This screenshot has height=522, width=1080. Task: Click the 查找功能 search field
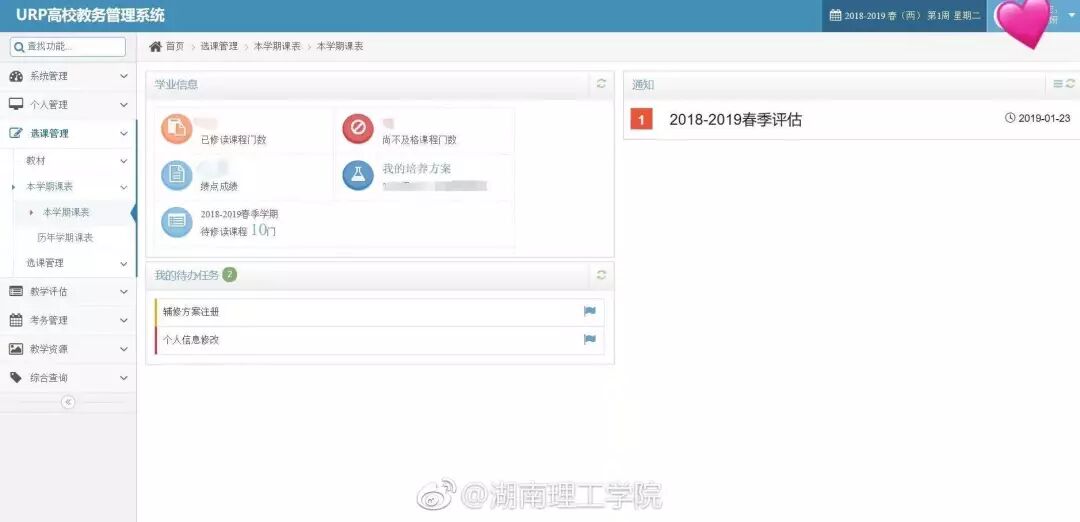[68, 47]
